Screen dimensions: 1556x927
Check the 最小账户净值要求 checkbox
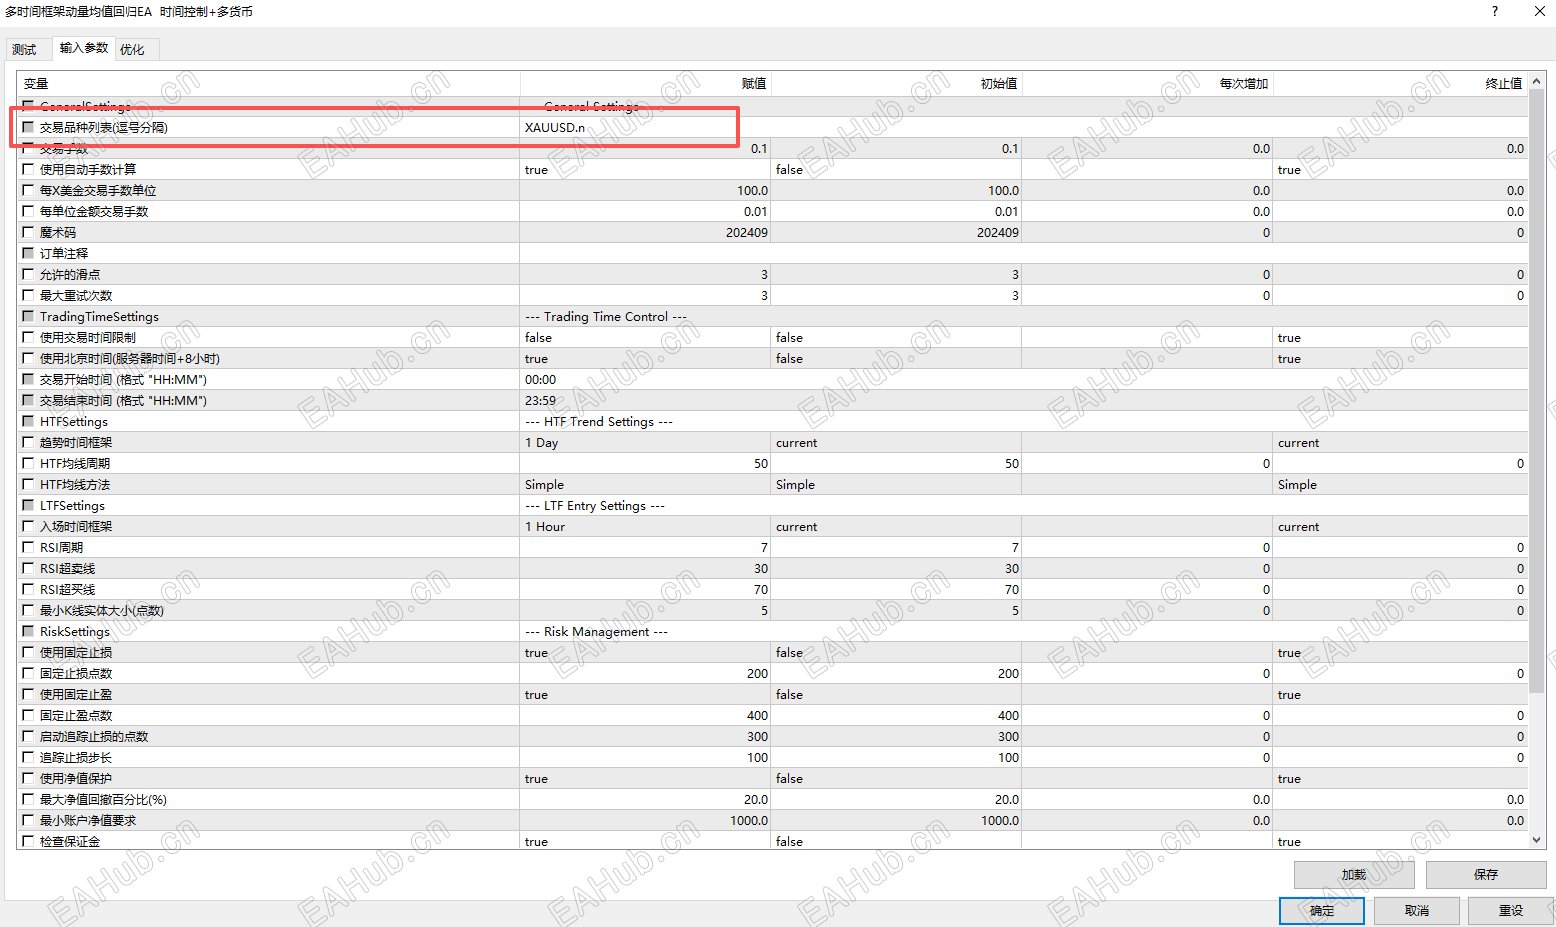pos(28,820)
